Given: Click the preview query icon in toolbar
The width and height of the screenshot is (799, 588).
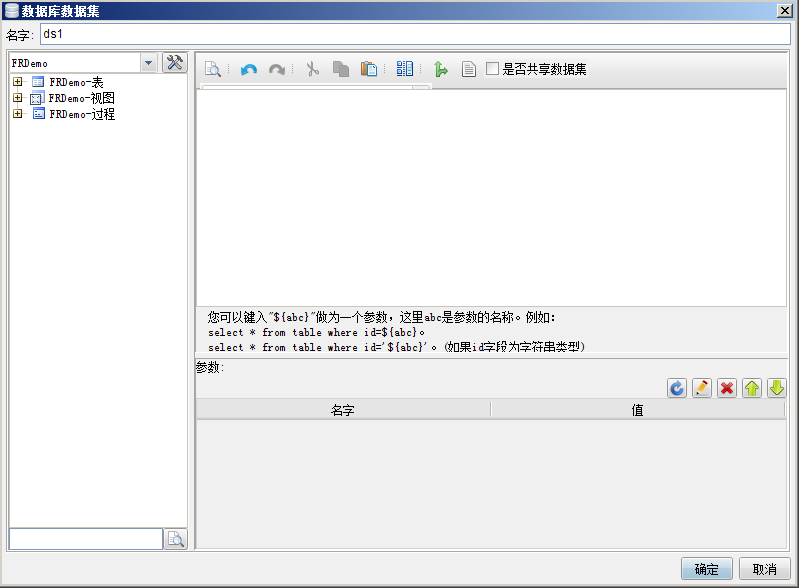Looking at the screenshot, I should [x=213, y=69].
